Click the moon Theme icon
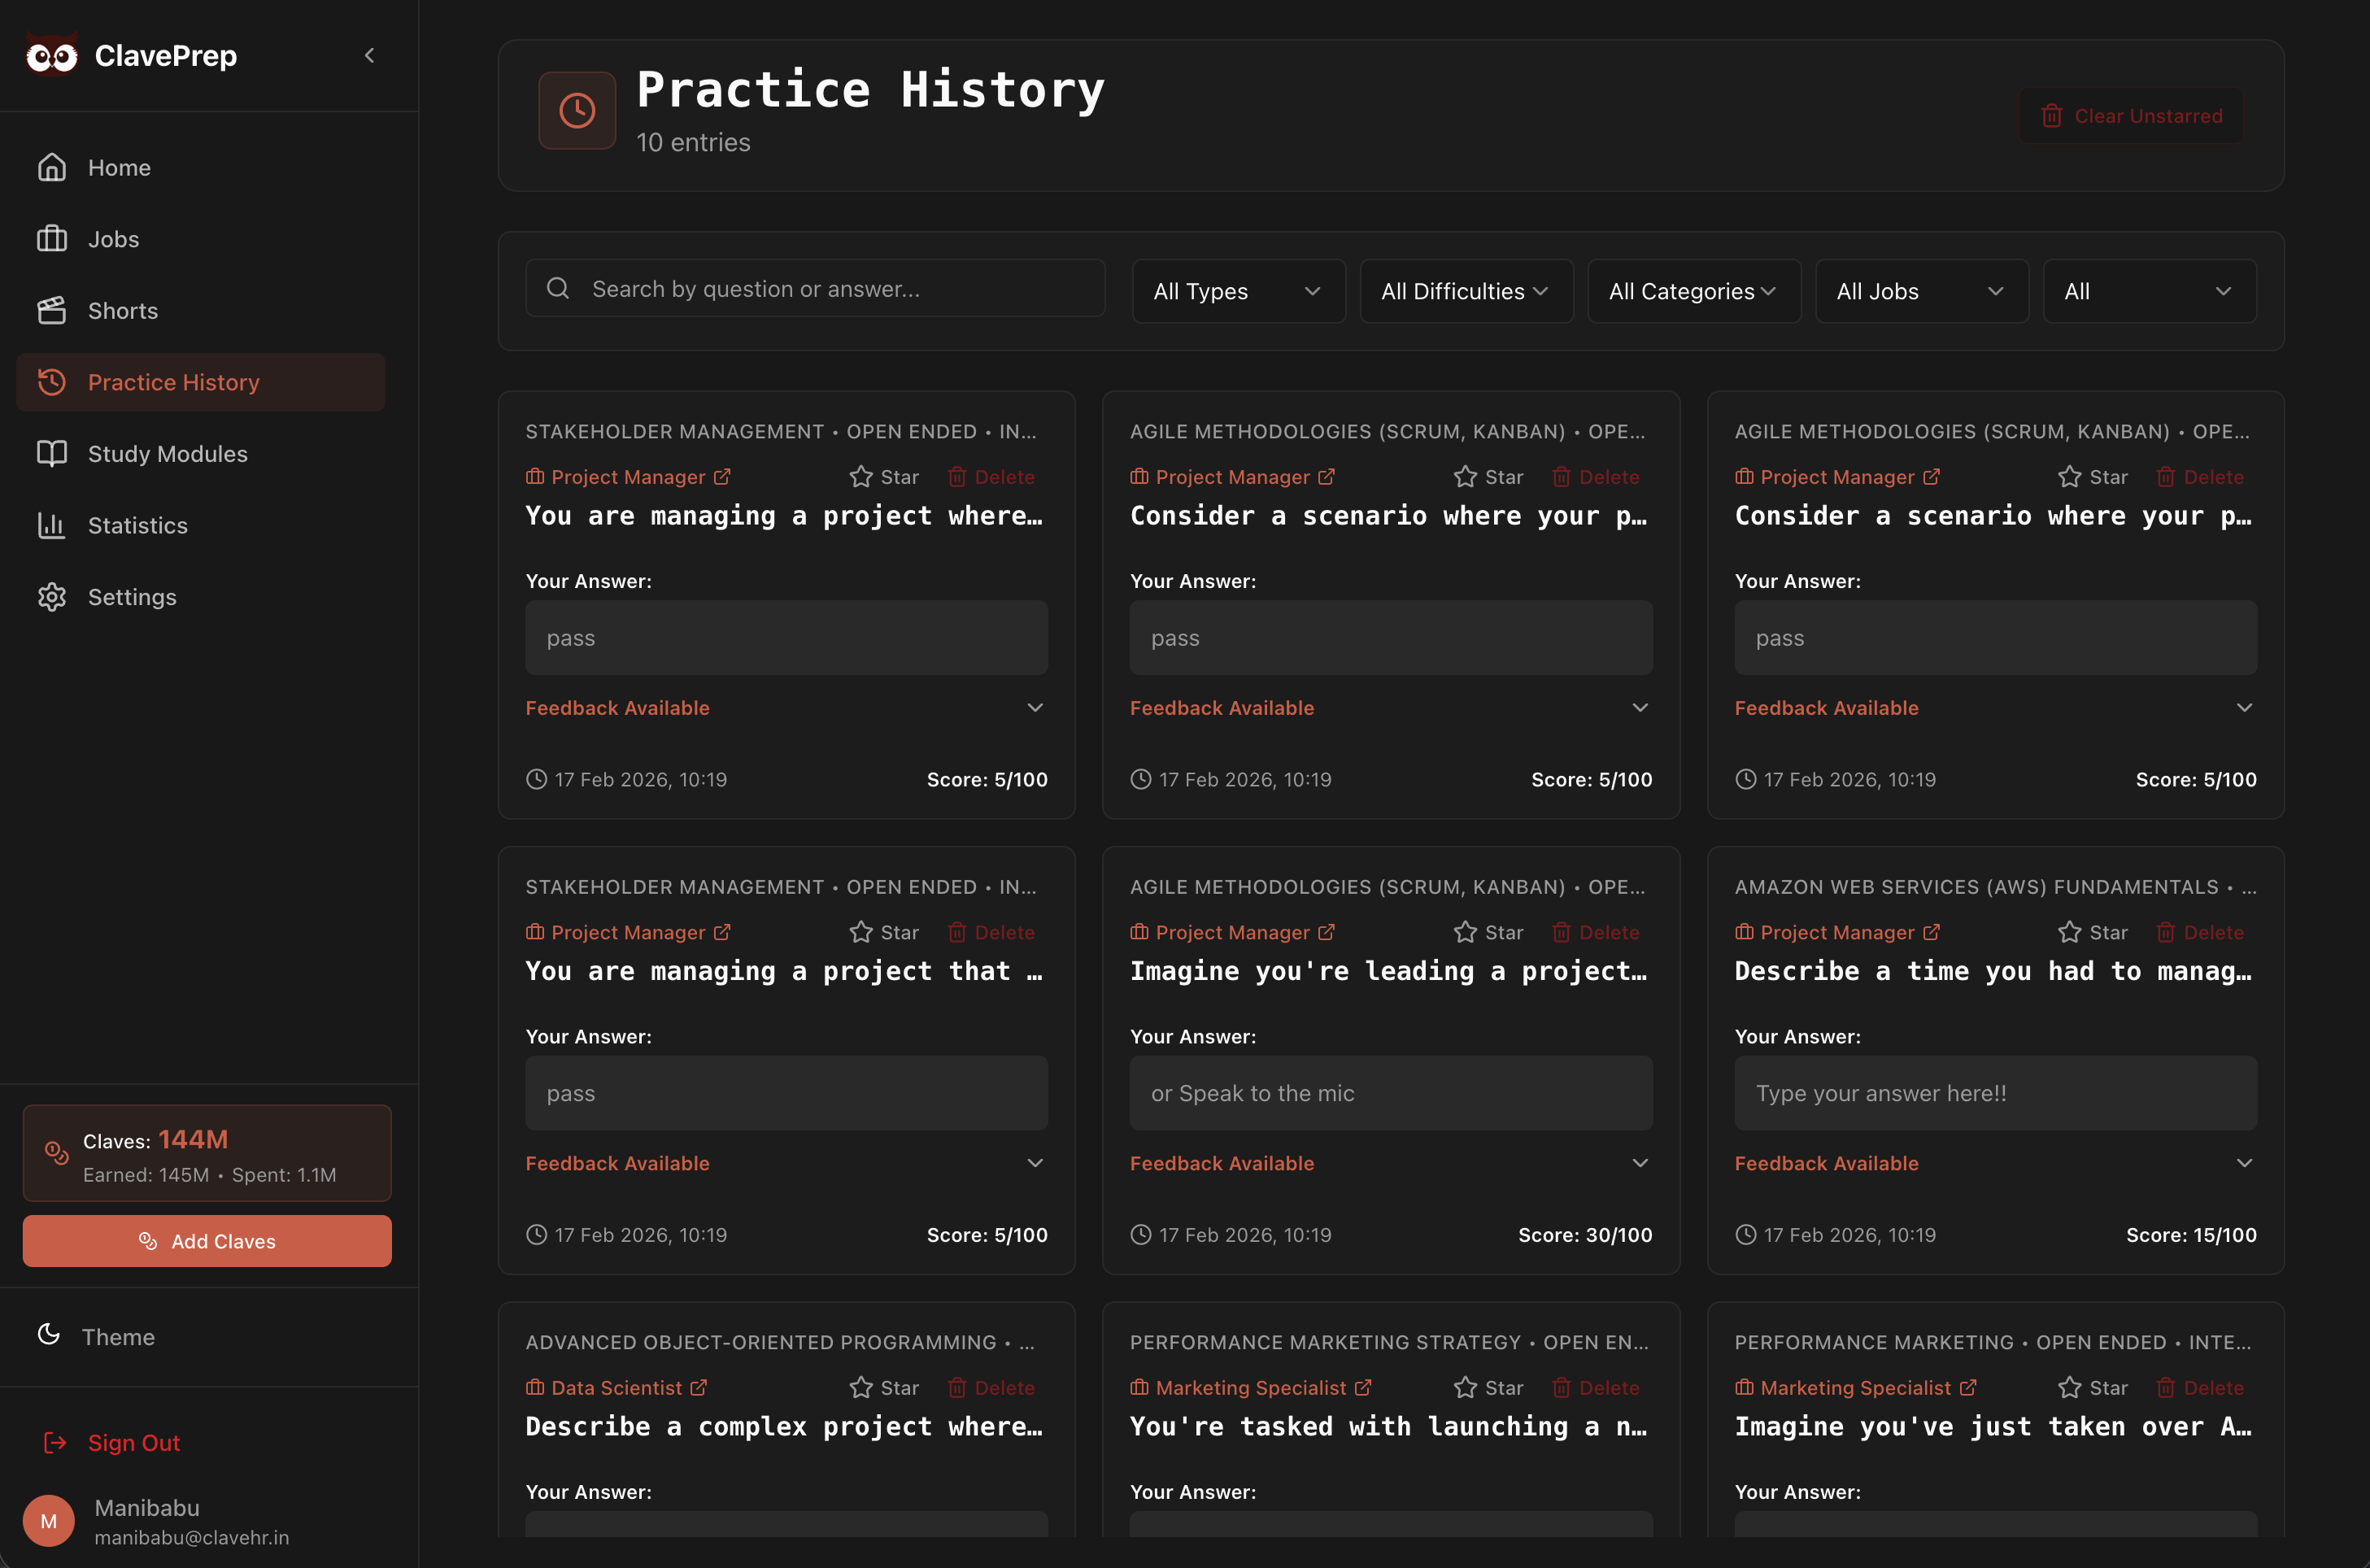The image size is (2370, 1568). click(48, 1335)
